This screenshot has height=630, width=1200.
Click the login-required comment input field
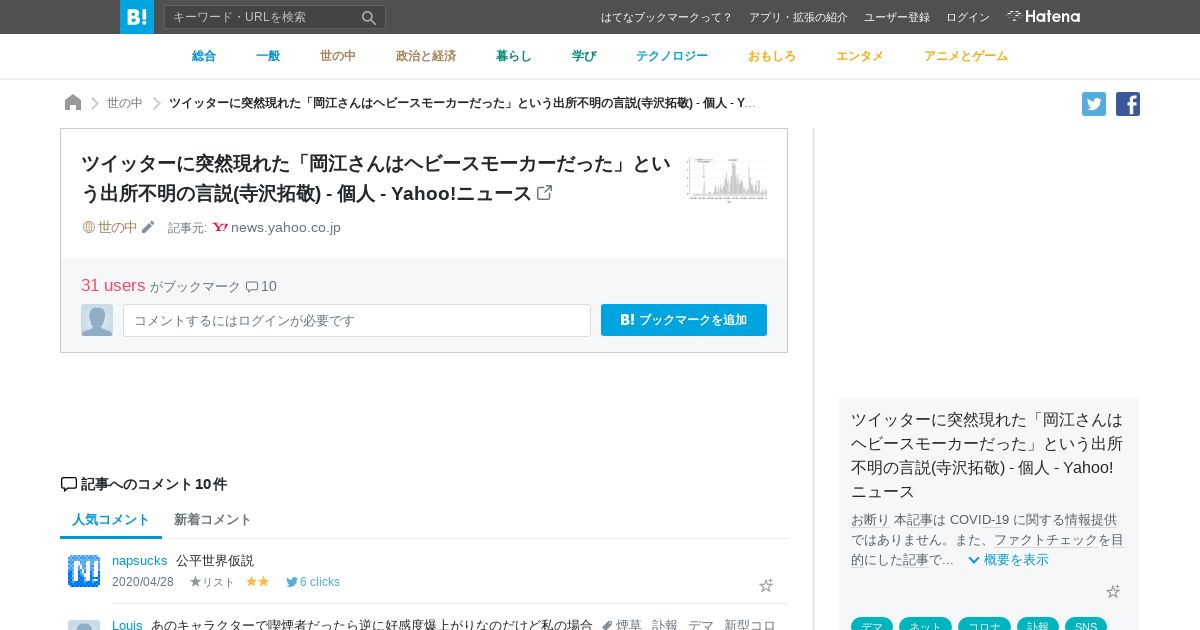(357, 320)
